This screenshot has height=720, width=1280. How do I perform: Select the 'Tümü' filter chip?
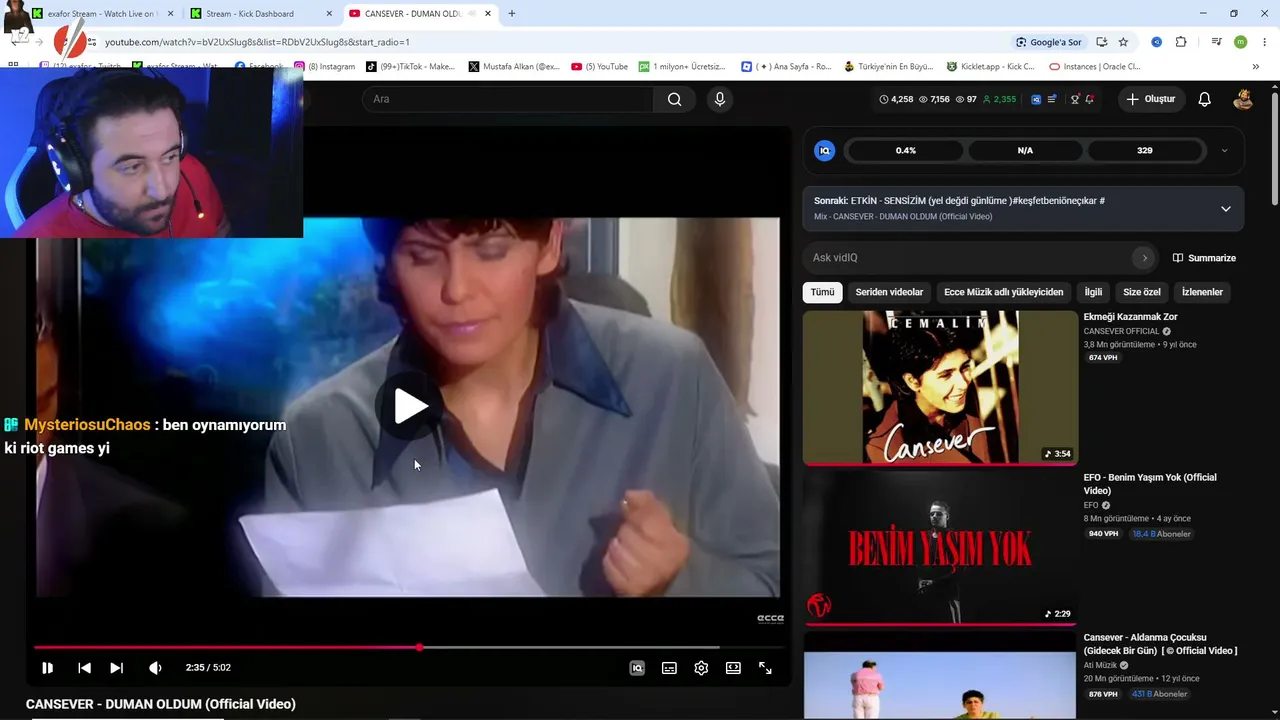click(x=822, y=292)
